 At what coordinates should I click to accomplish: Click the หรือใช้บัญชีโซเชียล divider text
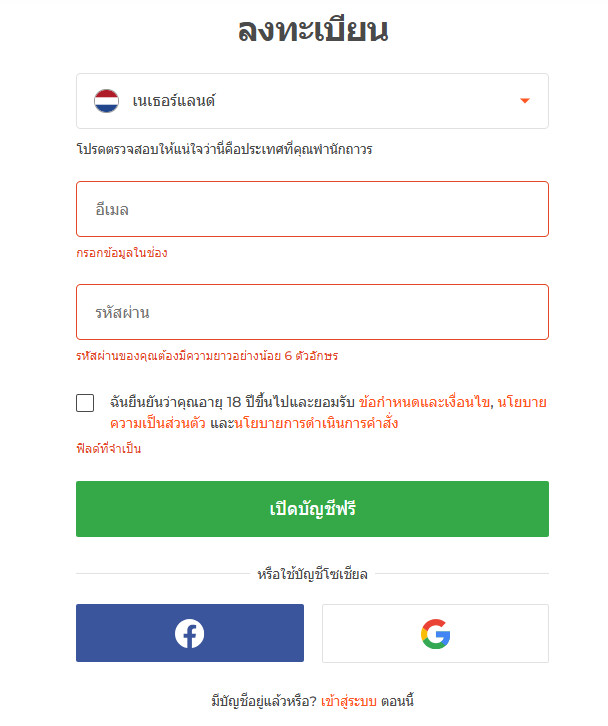[x=312, y=574]
